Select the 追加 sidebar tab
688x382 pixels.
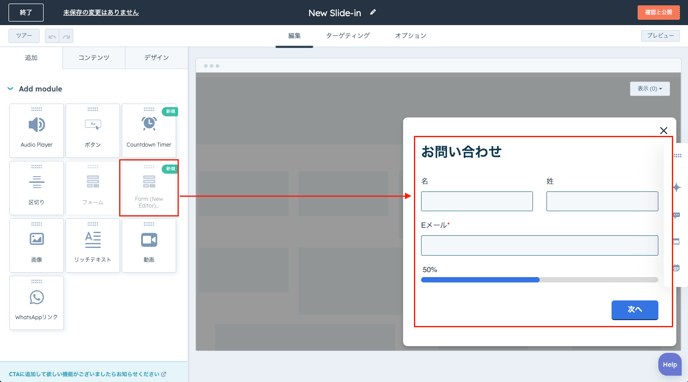pos(31,58)
